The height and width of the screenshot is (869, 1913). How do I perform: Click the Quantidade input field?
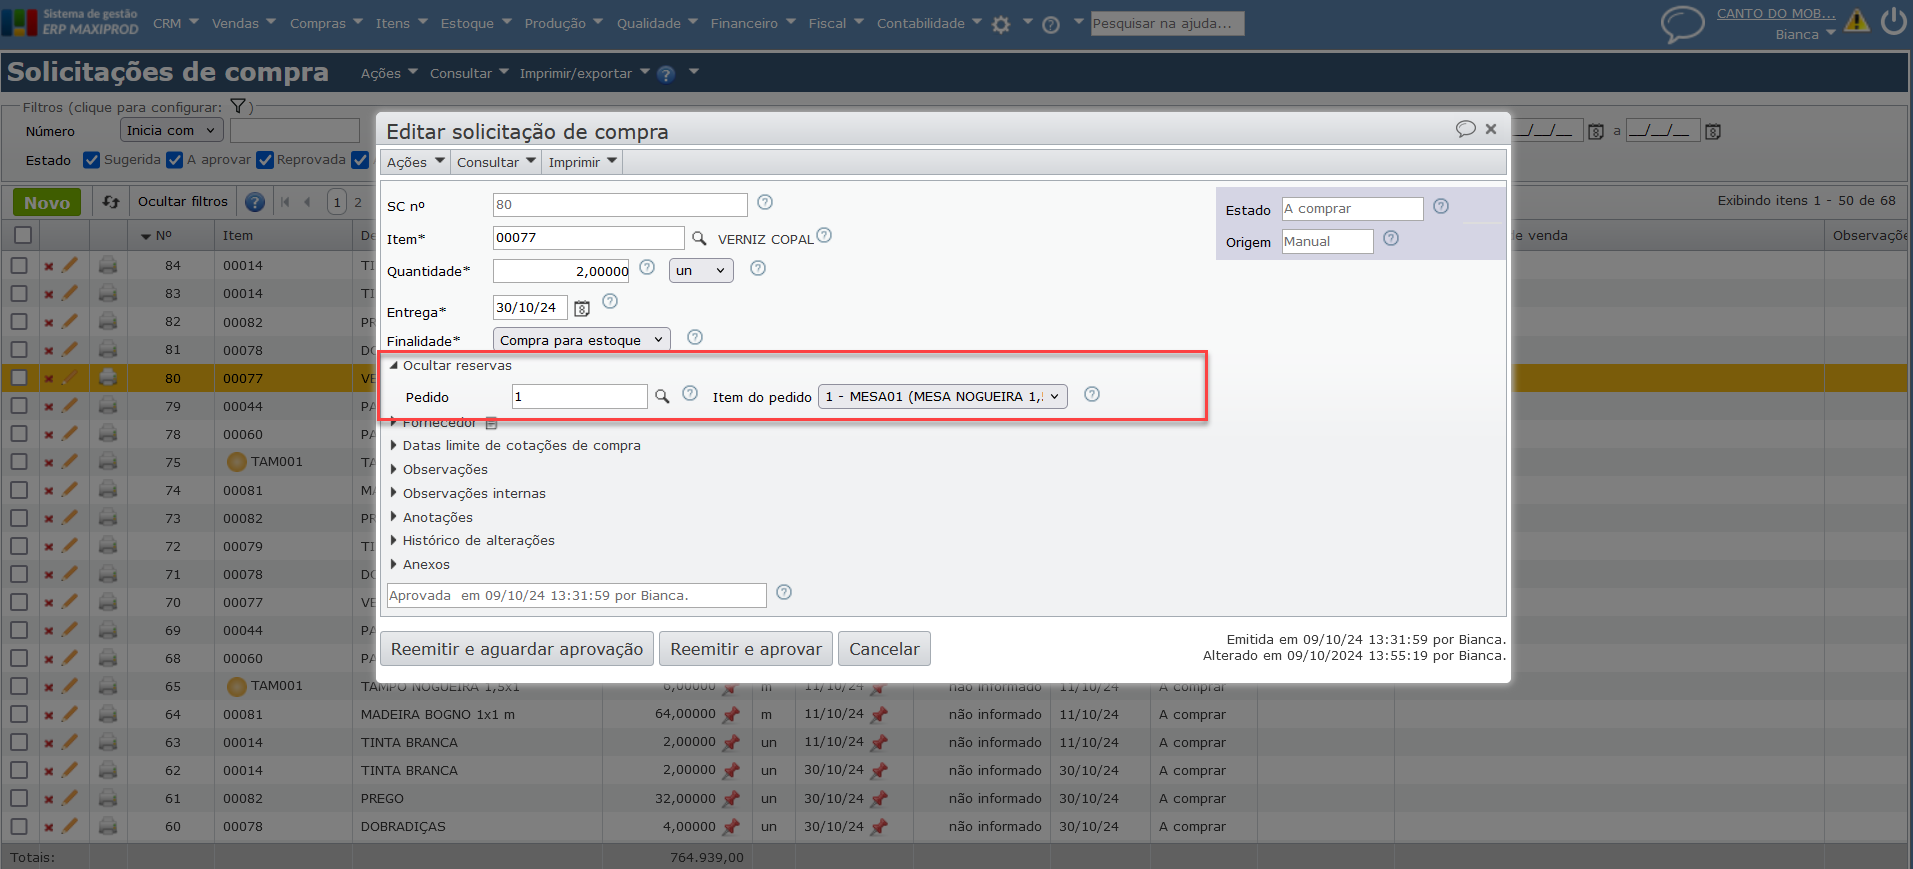tap(562, 271)
